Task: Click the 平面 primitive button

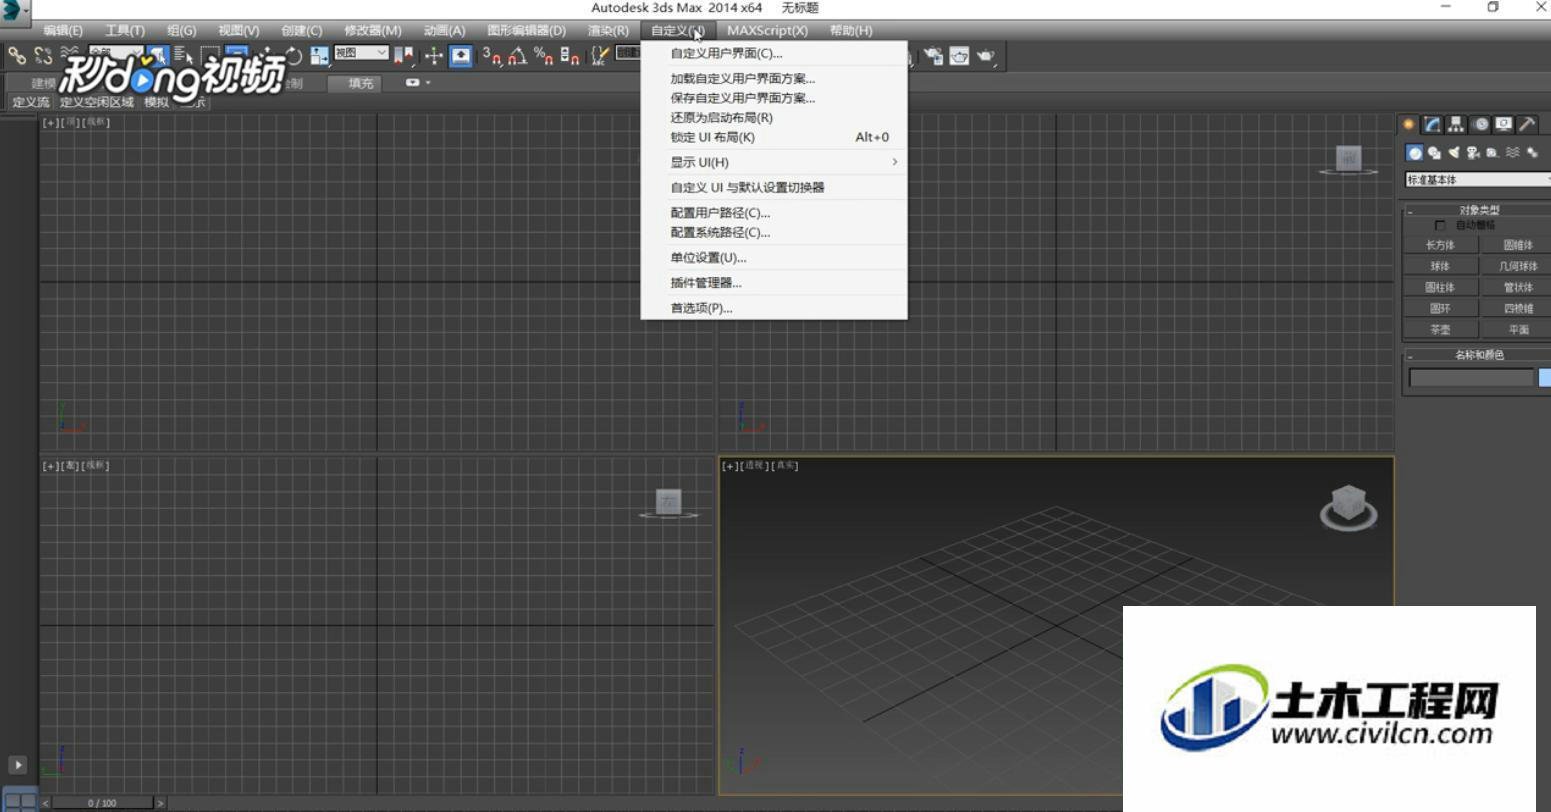Action: [1517, 329]
